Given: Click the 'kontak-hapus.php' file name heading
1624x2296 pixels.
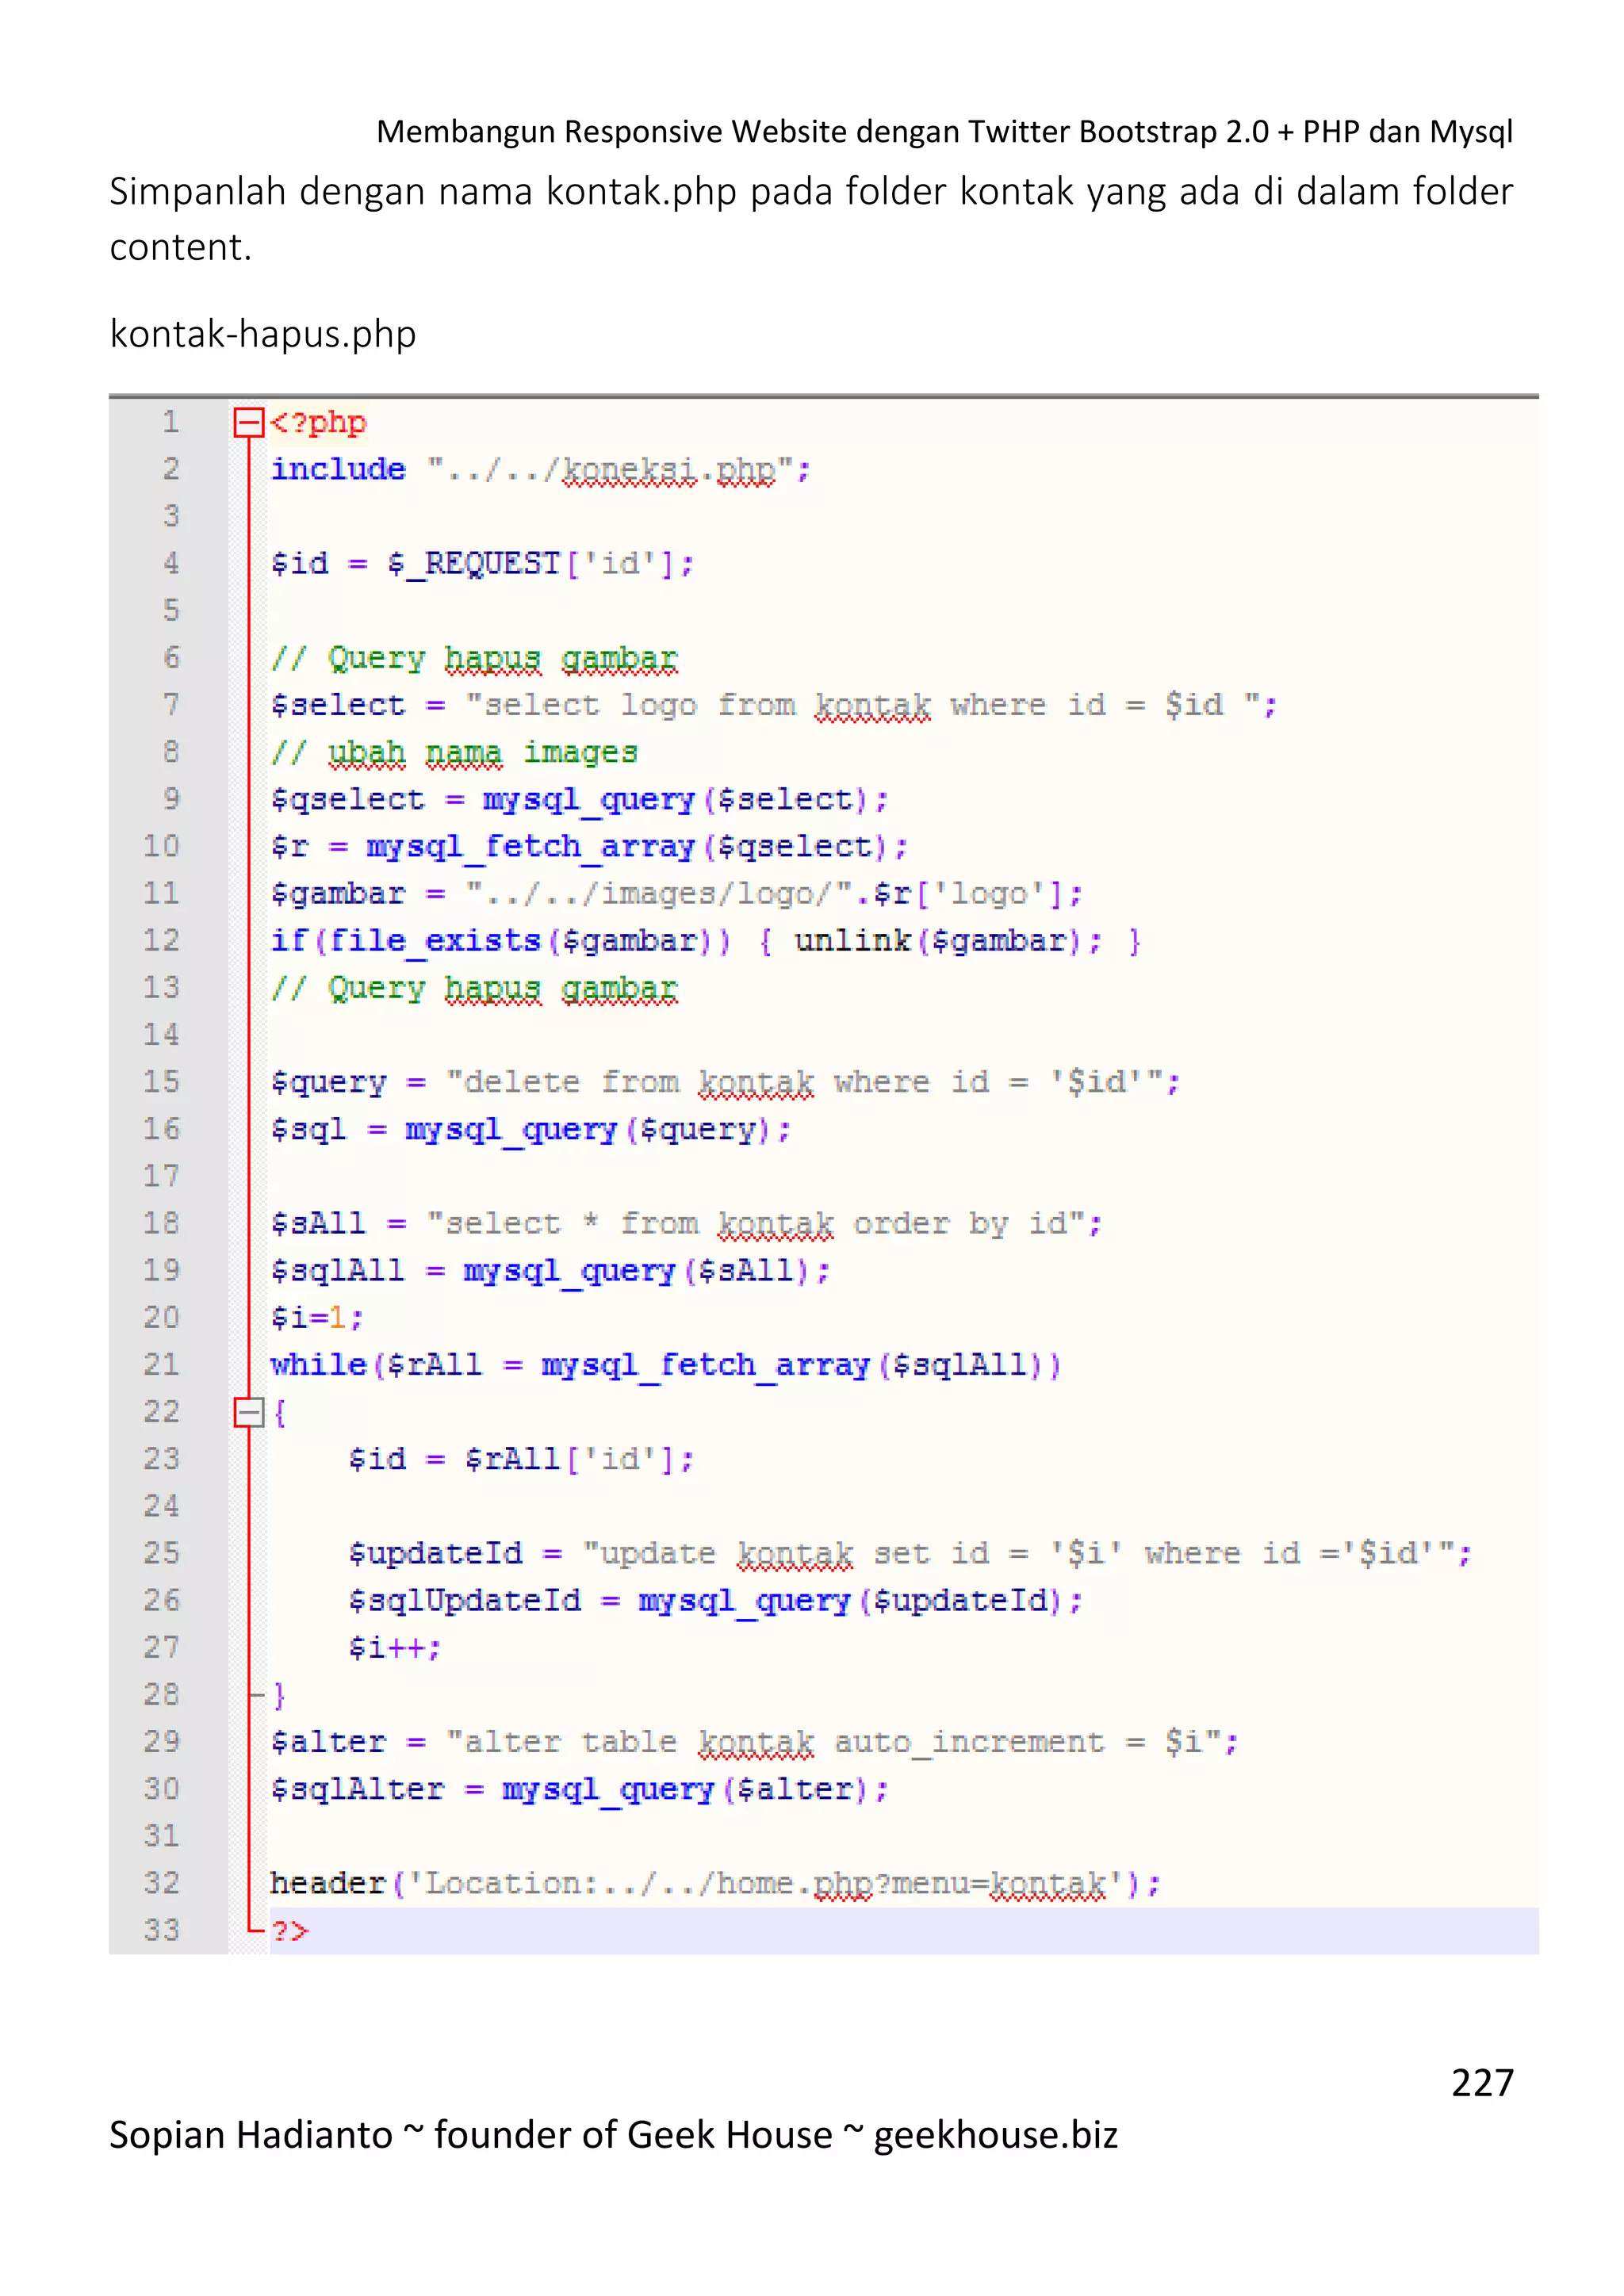Looking at the screenshot, I should [x=263, y=334].
